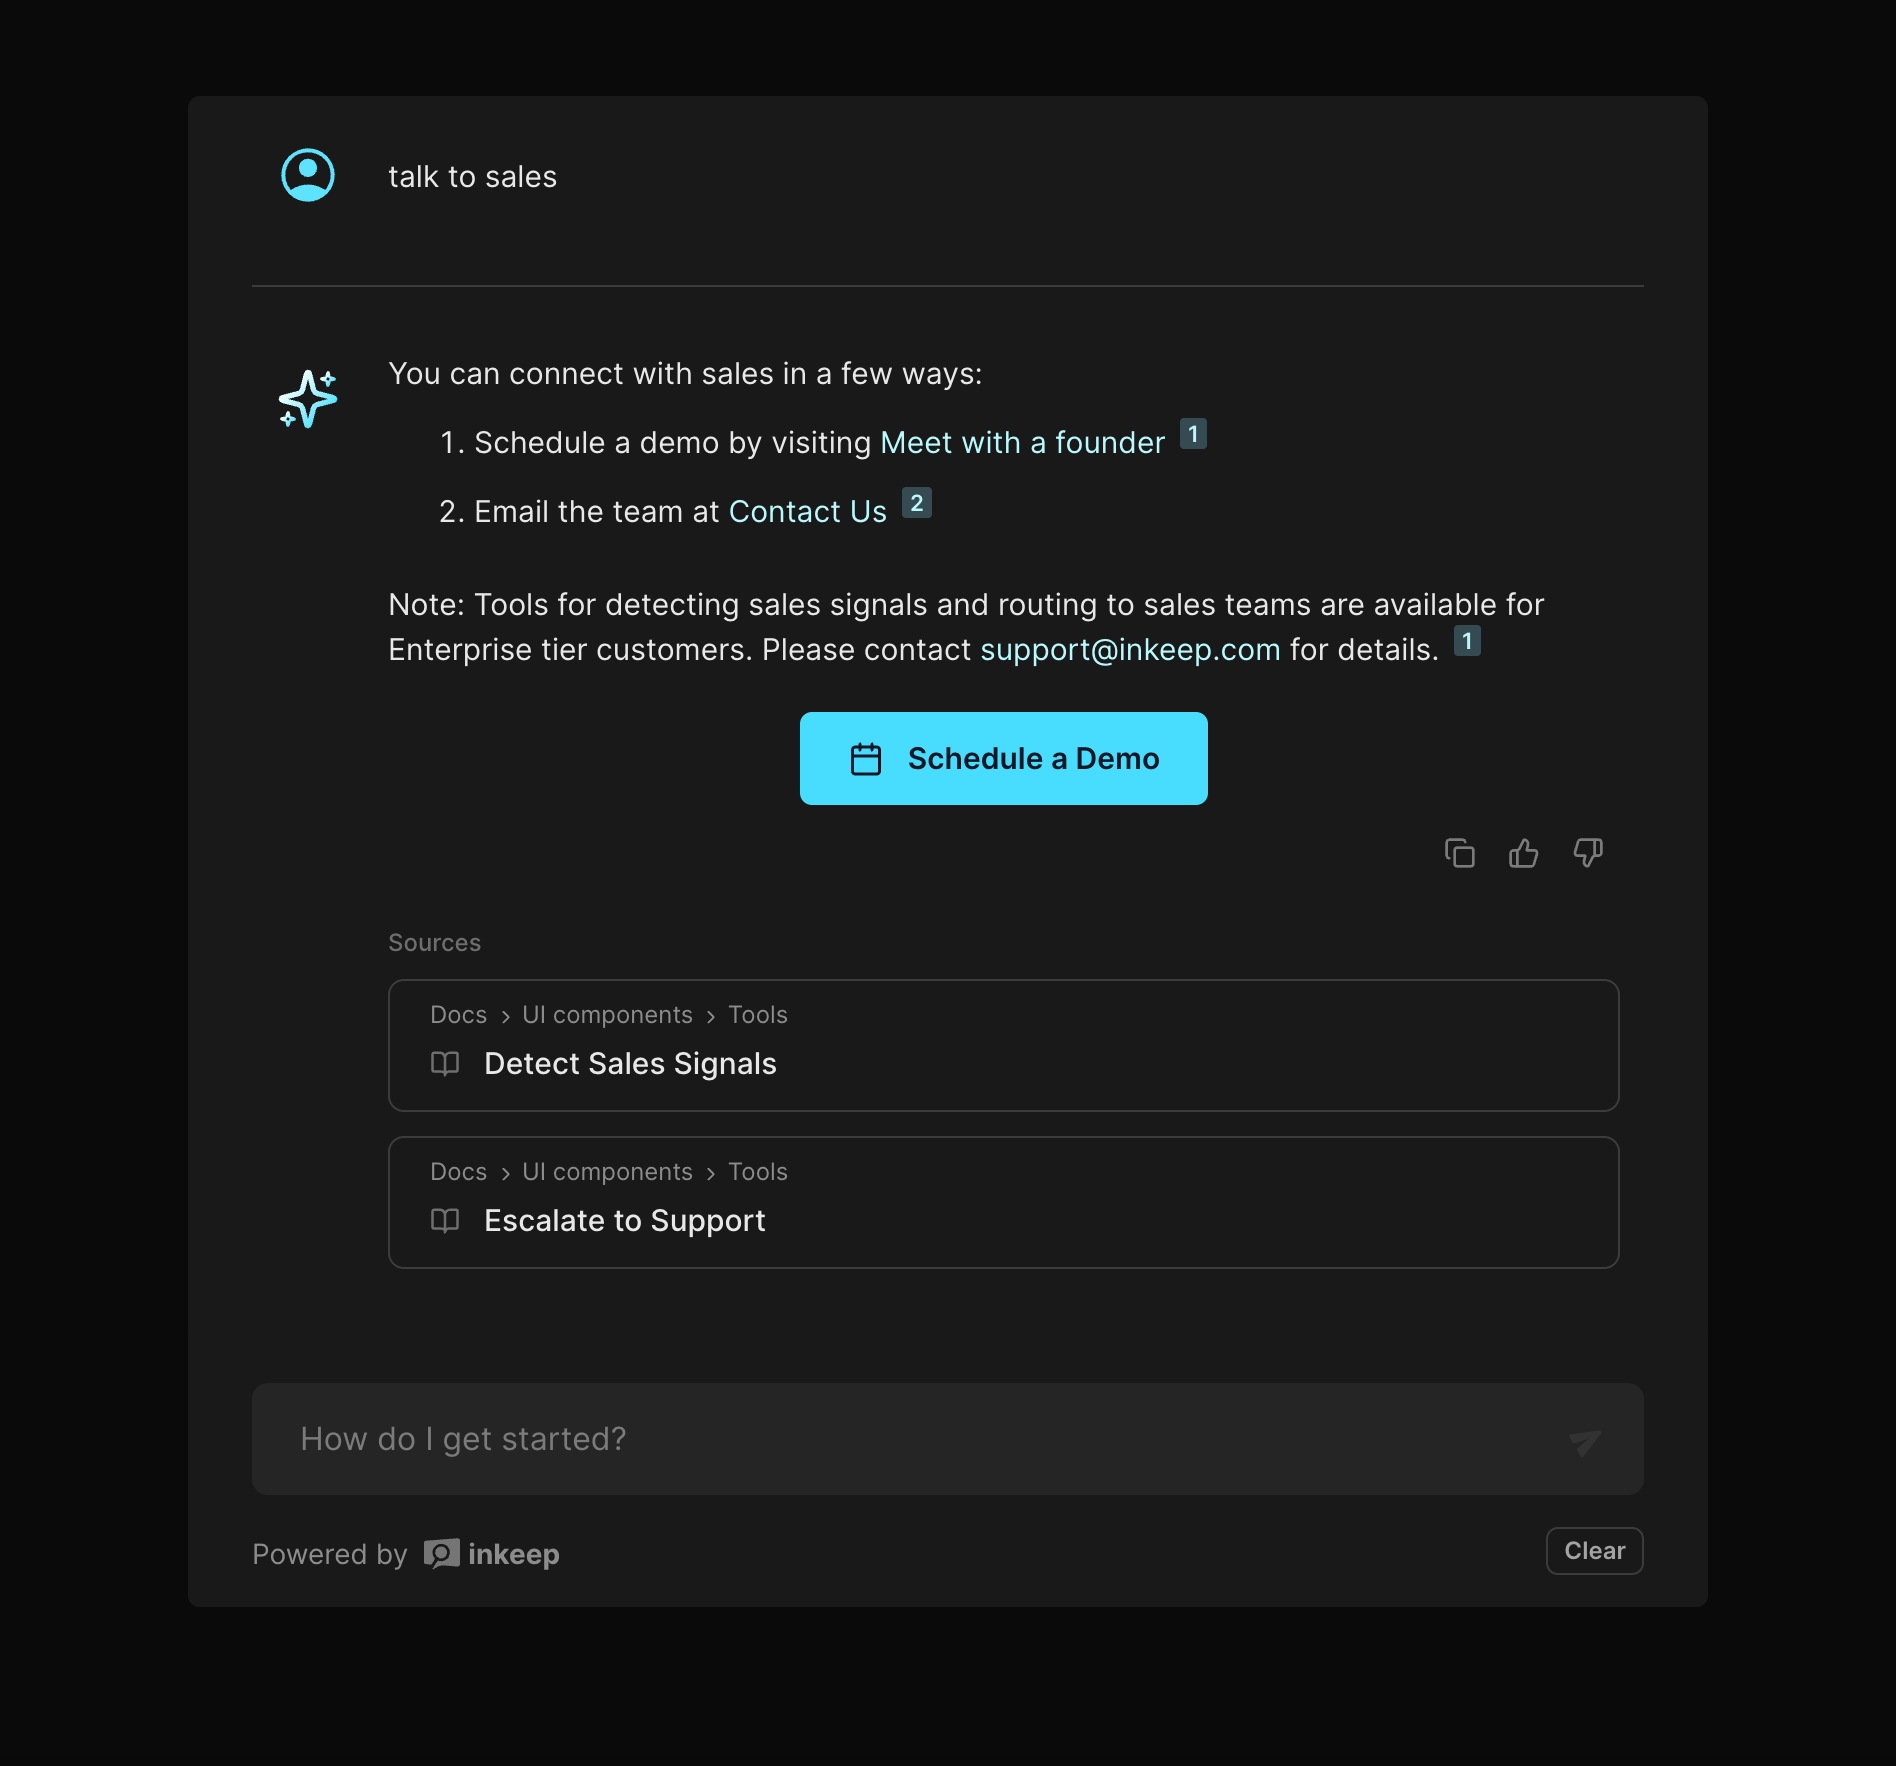Click citation badge 2 after Contact Us

[916, 503]
